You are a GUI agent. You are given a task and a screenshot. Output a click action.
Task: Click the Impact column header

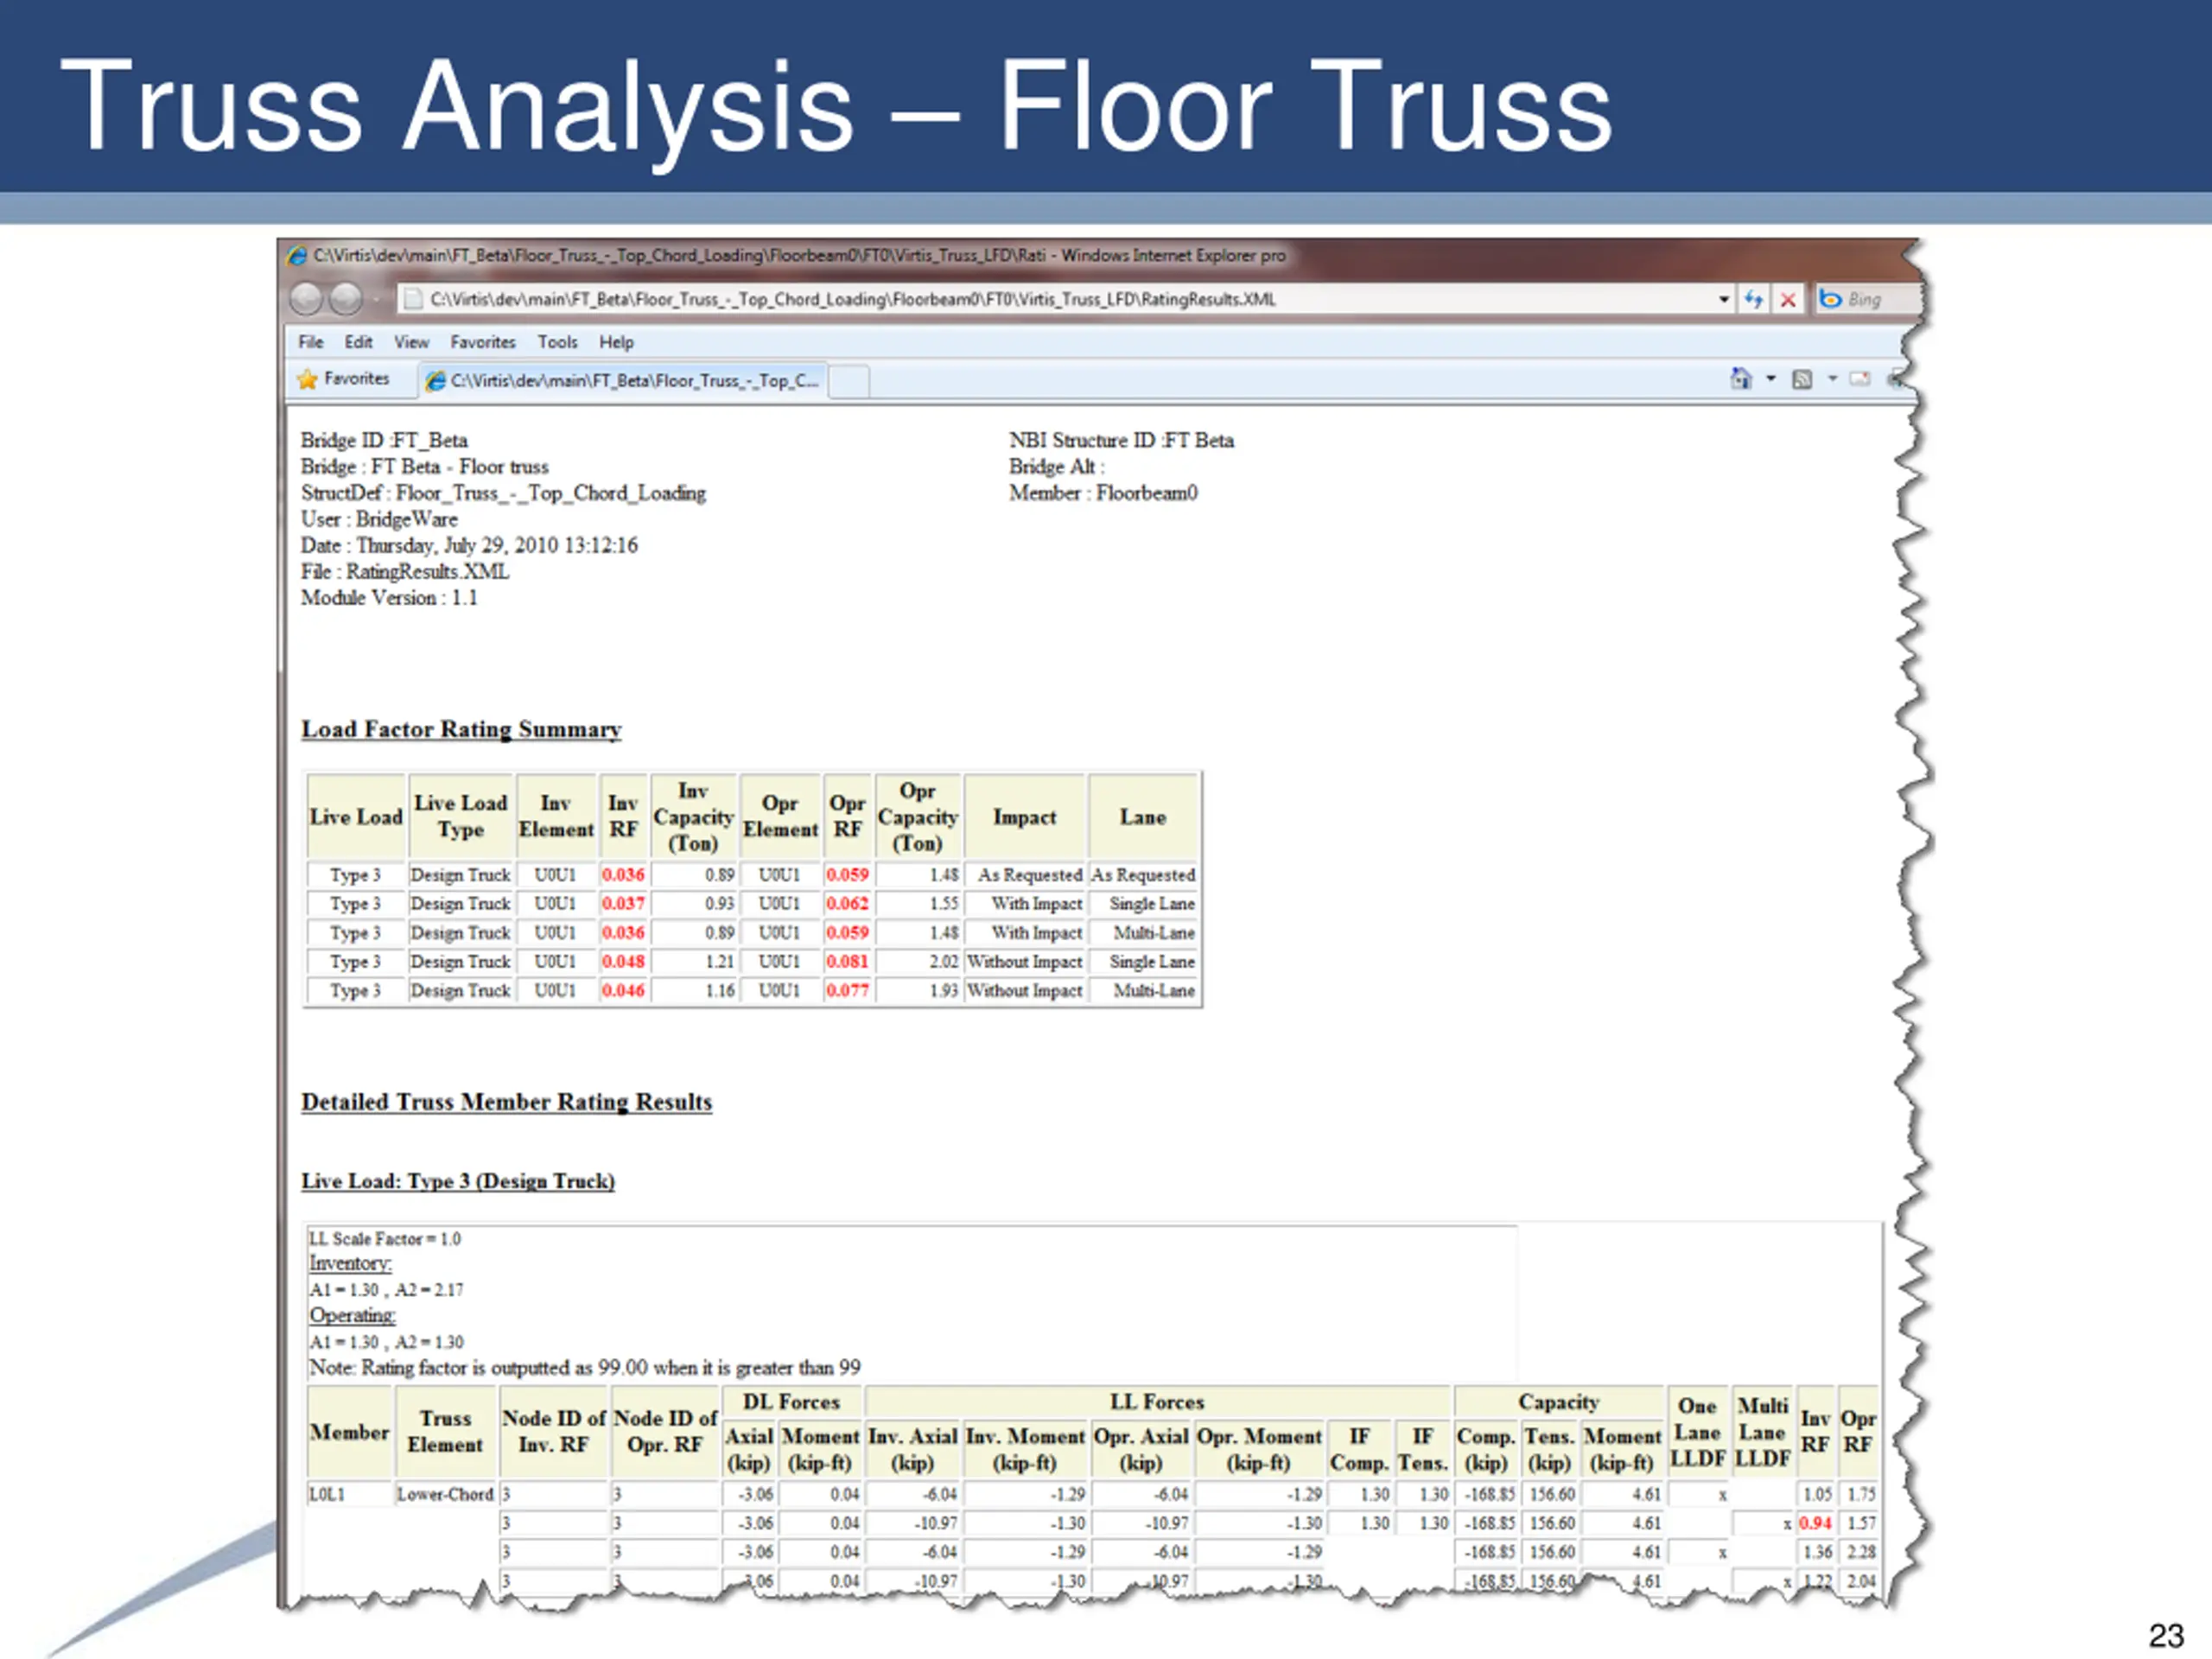(1025, 817)
